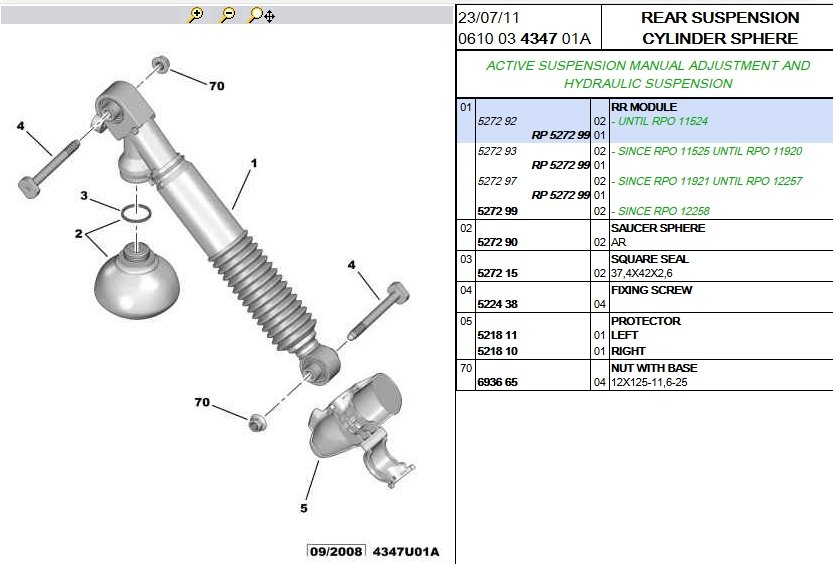Select protector RIGHT part 5218 10
Screen dimensions: 833x564
497,351
